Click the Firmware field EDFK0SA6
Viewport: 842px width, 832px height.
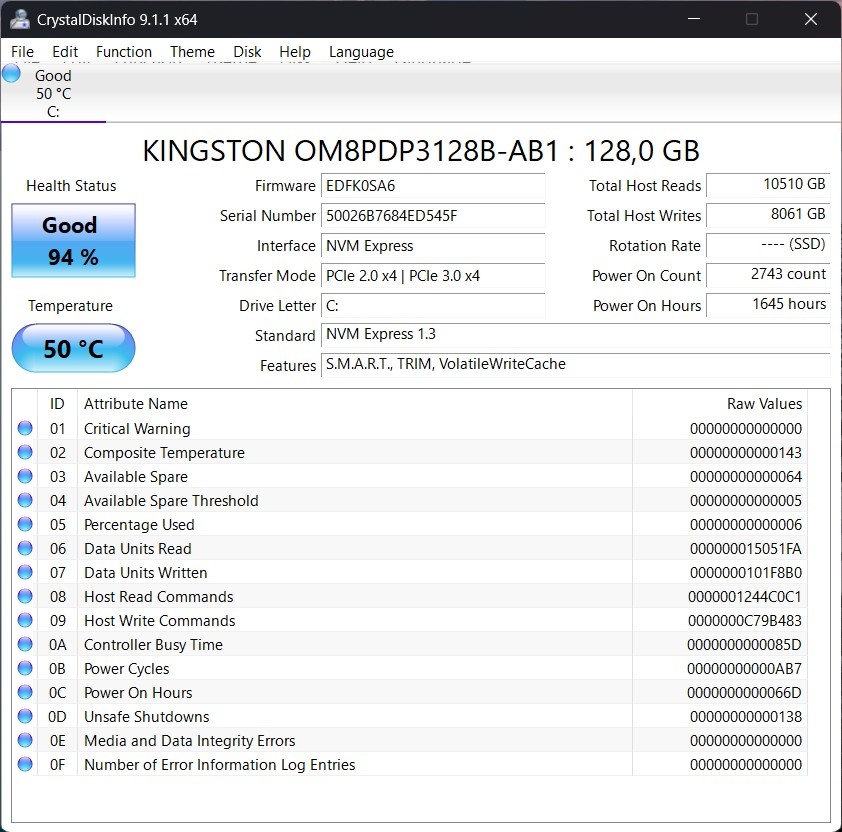click(433, 186)
